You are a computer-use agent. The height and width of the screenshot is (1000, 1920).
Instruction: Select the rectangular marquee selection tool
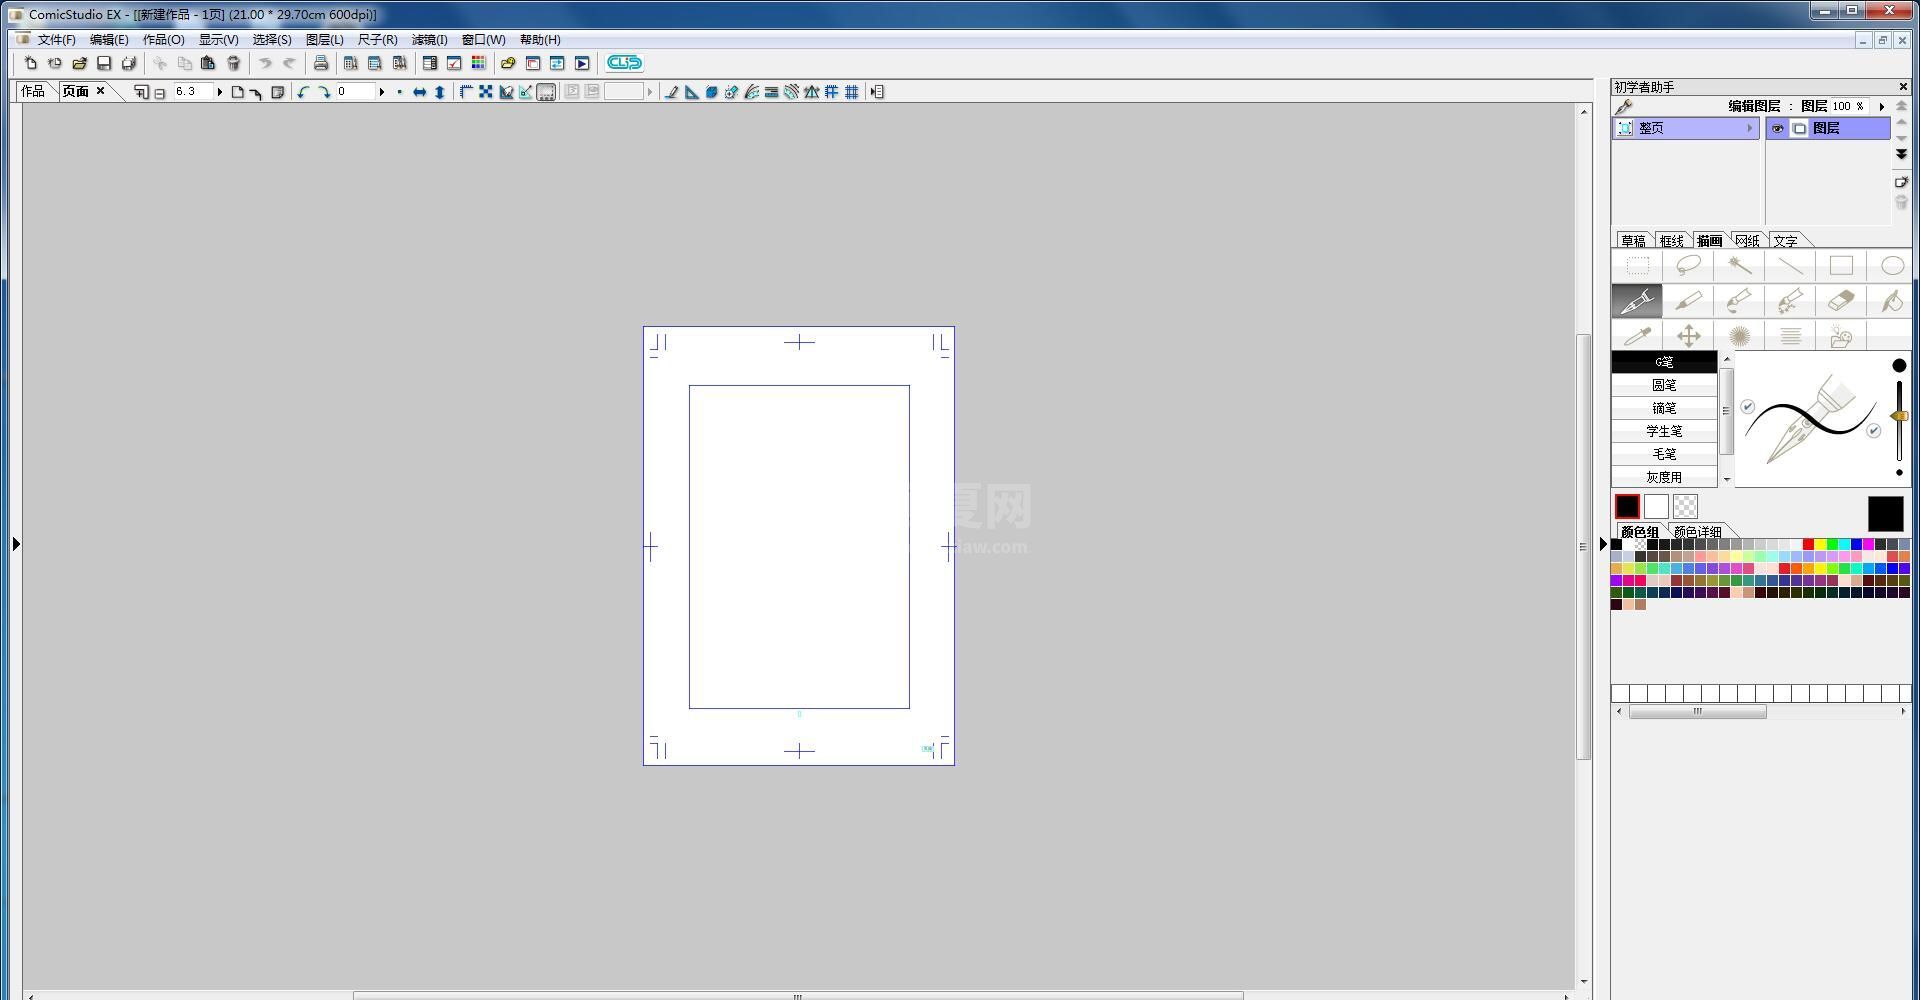click(1637, 266)
